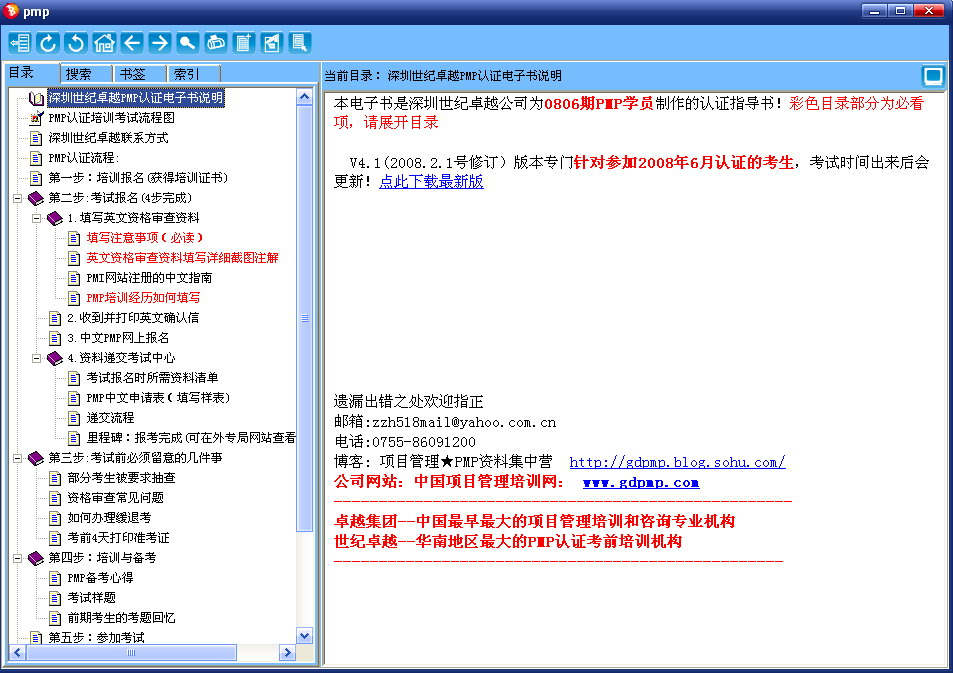The image size is (953, 673).
Task: Open 考试报名时所需资料清单 item
Action: [x=152, y=378]
